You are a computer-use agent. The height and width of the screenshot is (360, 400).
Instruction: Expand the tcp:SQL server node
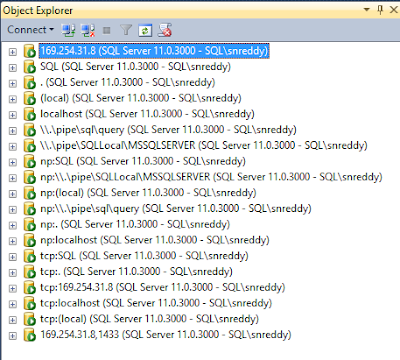coord(13,257)
